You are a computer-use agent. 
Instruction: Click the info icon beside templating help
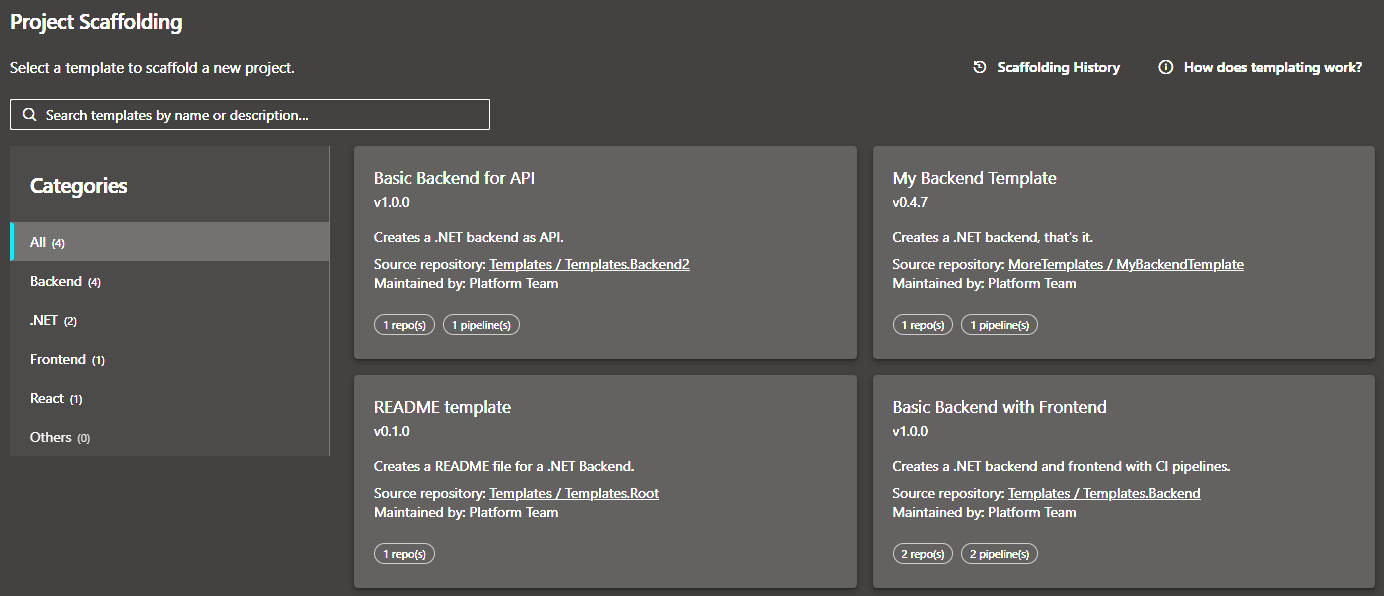(1165, 67)
